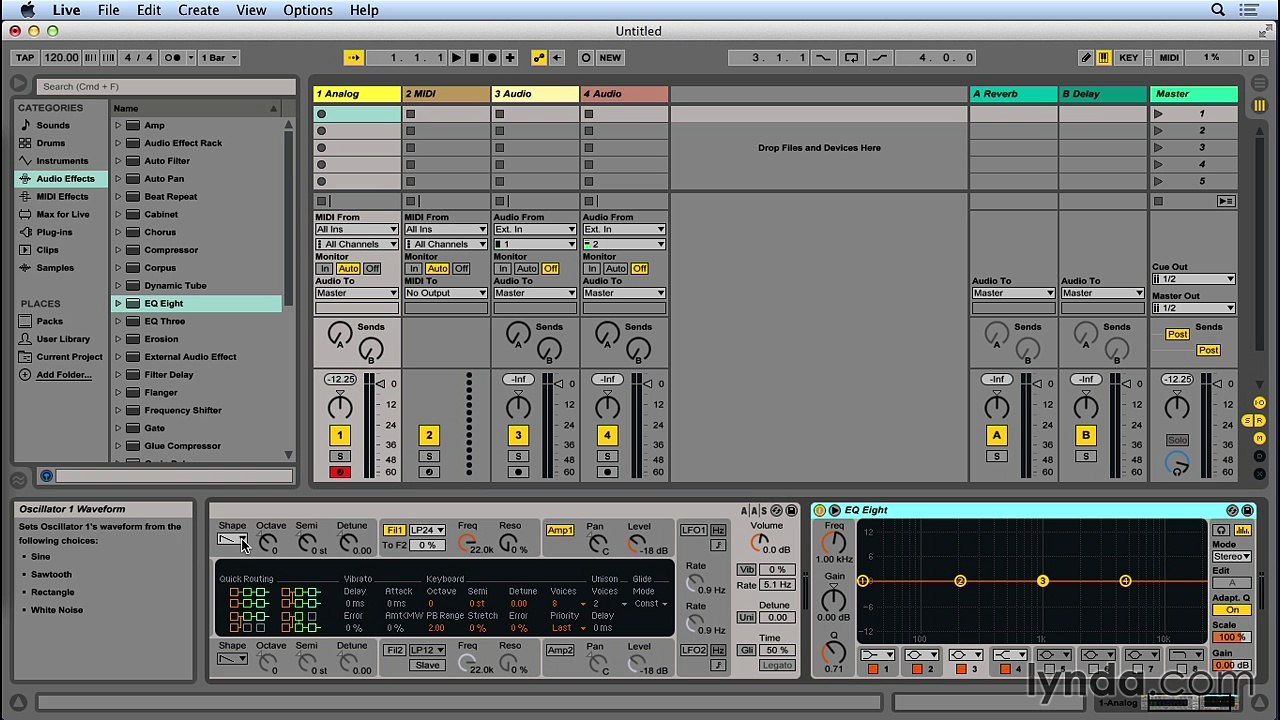
Task: Toggle the Punch-Out switch
Action: pyautogui.click(x=879, y=58)
